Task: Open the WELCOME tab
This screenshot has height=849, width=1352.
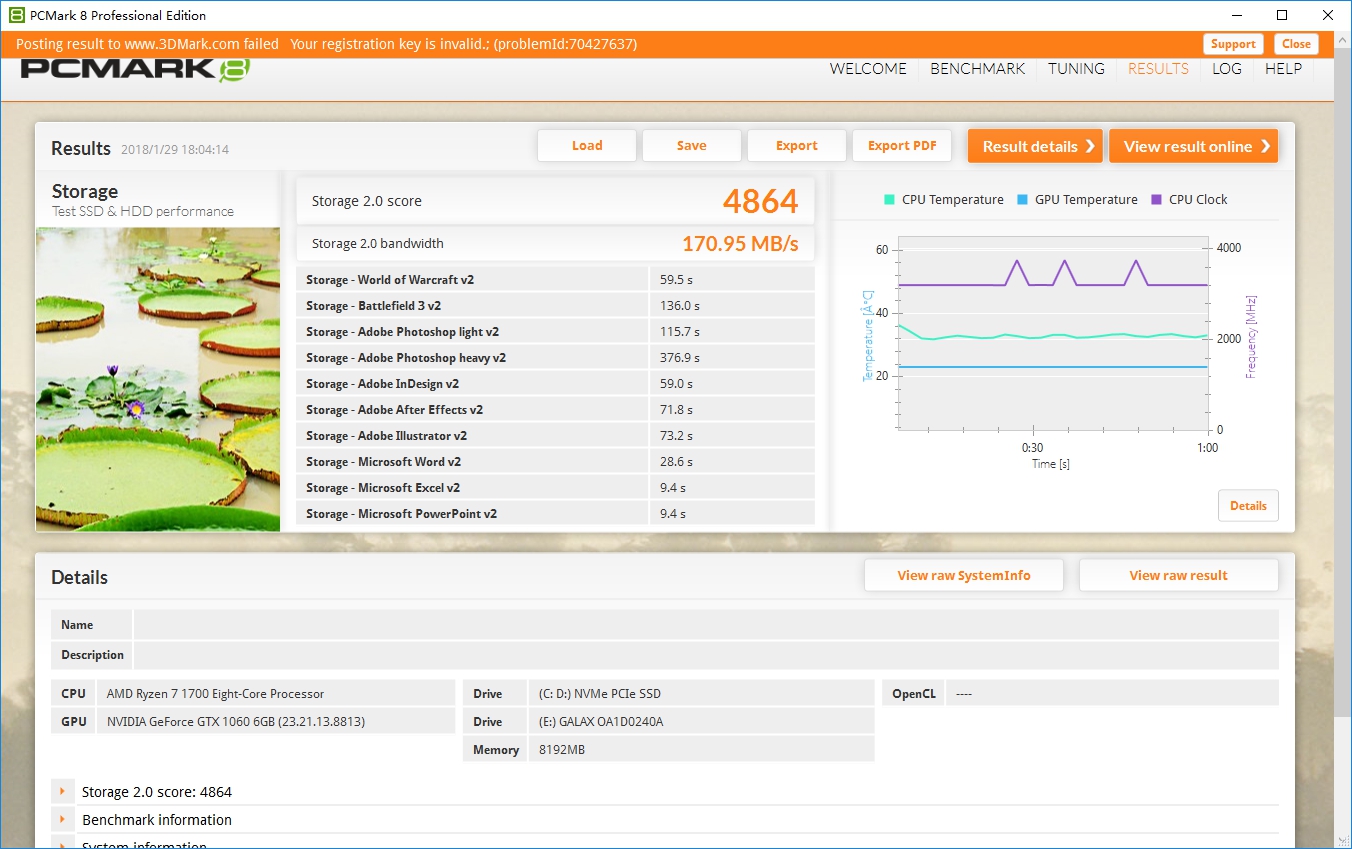Action: click(868, 69)
